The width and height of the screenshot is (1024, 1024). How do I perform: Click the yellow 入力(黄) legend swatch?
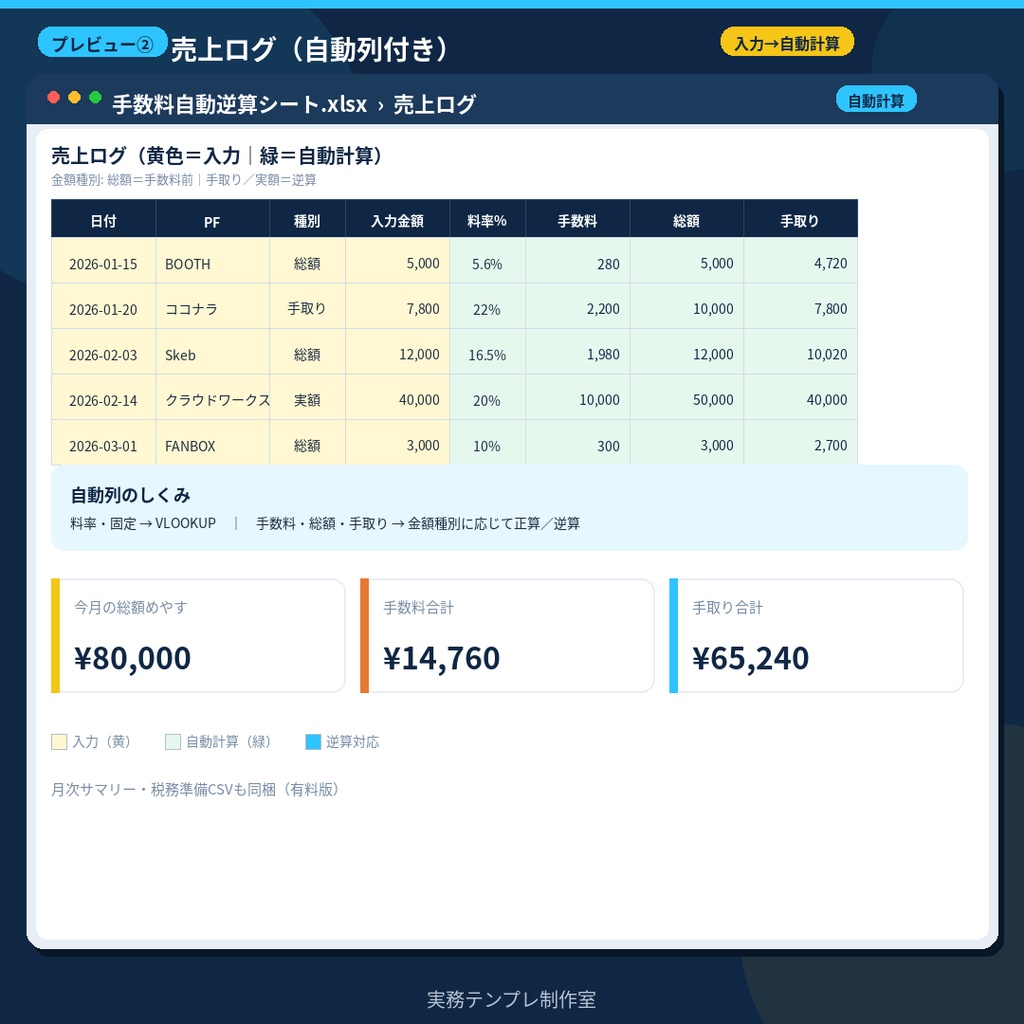click(x=59, y=742)
